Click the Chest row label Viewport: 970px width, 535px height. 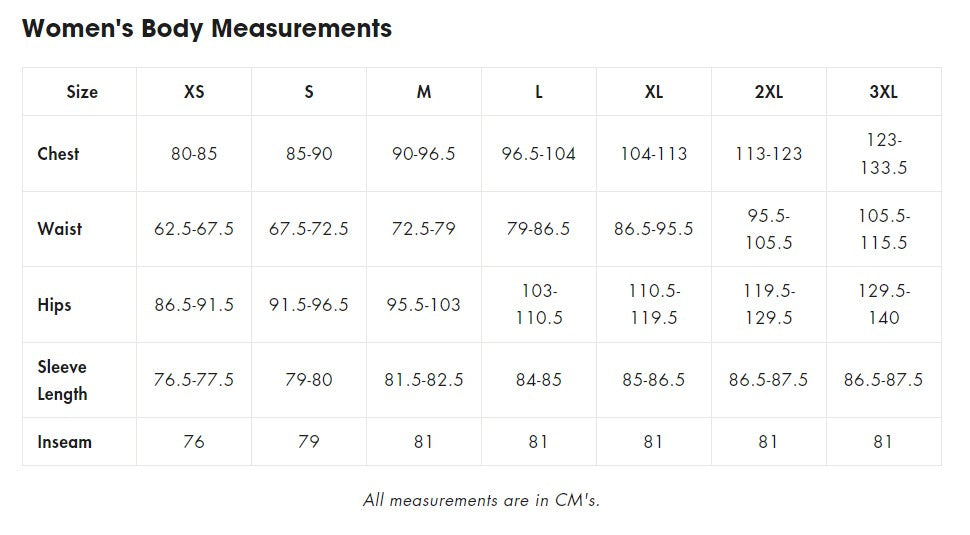tap(58, 154)
